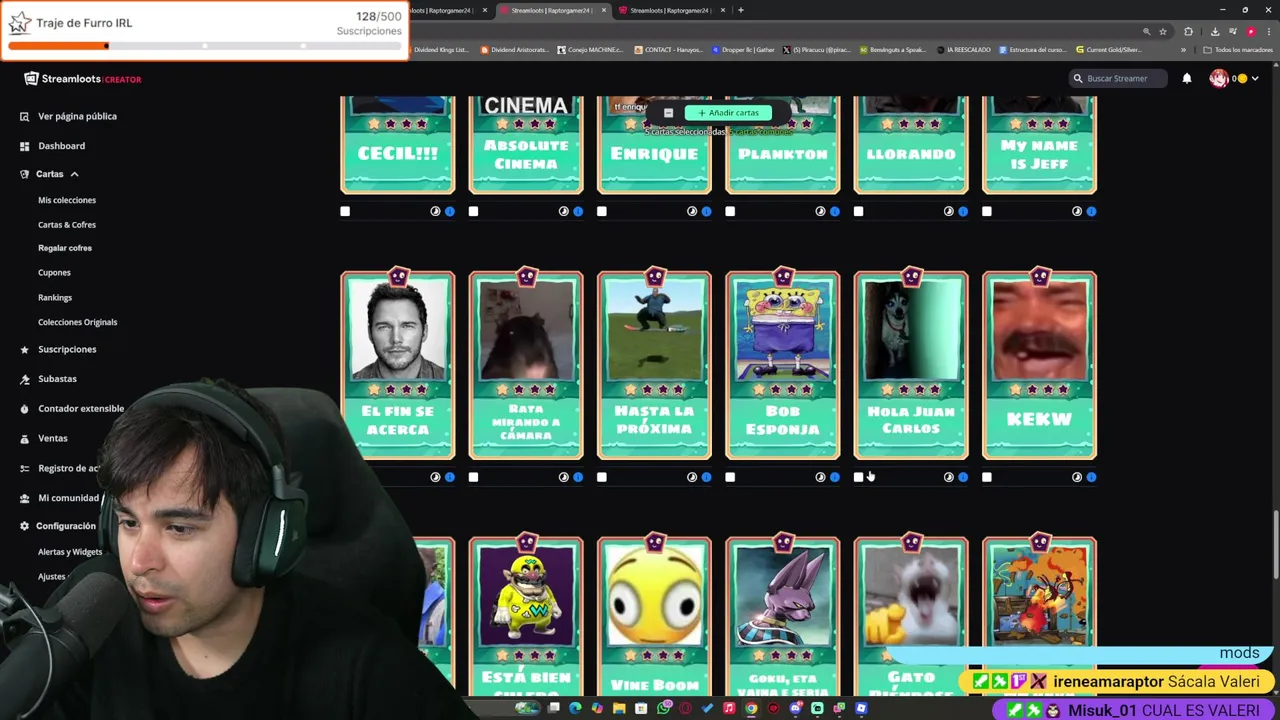The image size is (1280, 720).
Task: Open the info icon under CECIL!!! card
Action: pos(449,211)
